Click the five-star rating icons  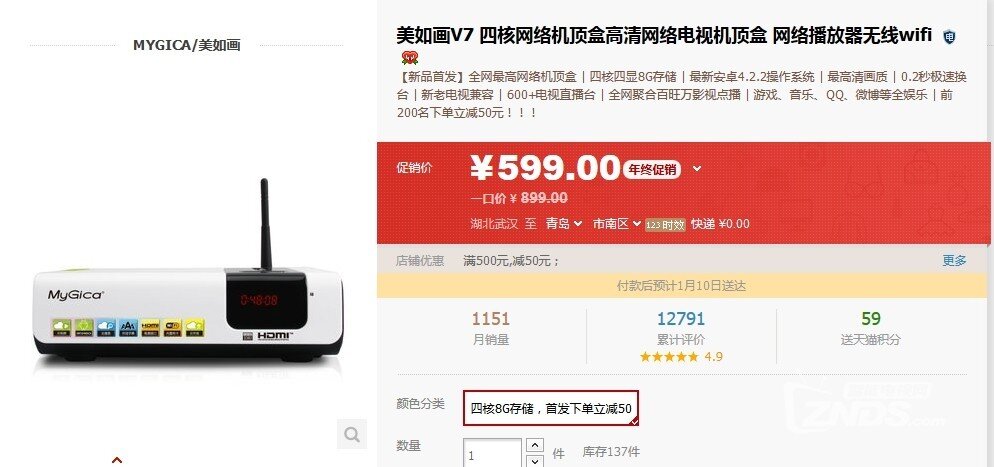pos(669,357)
